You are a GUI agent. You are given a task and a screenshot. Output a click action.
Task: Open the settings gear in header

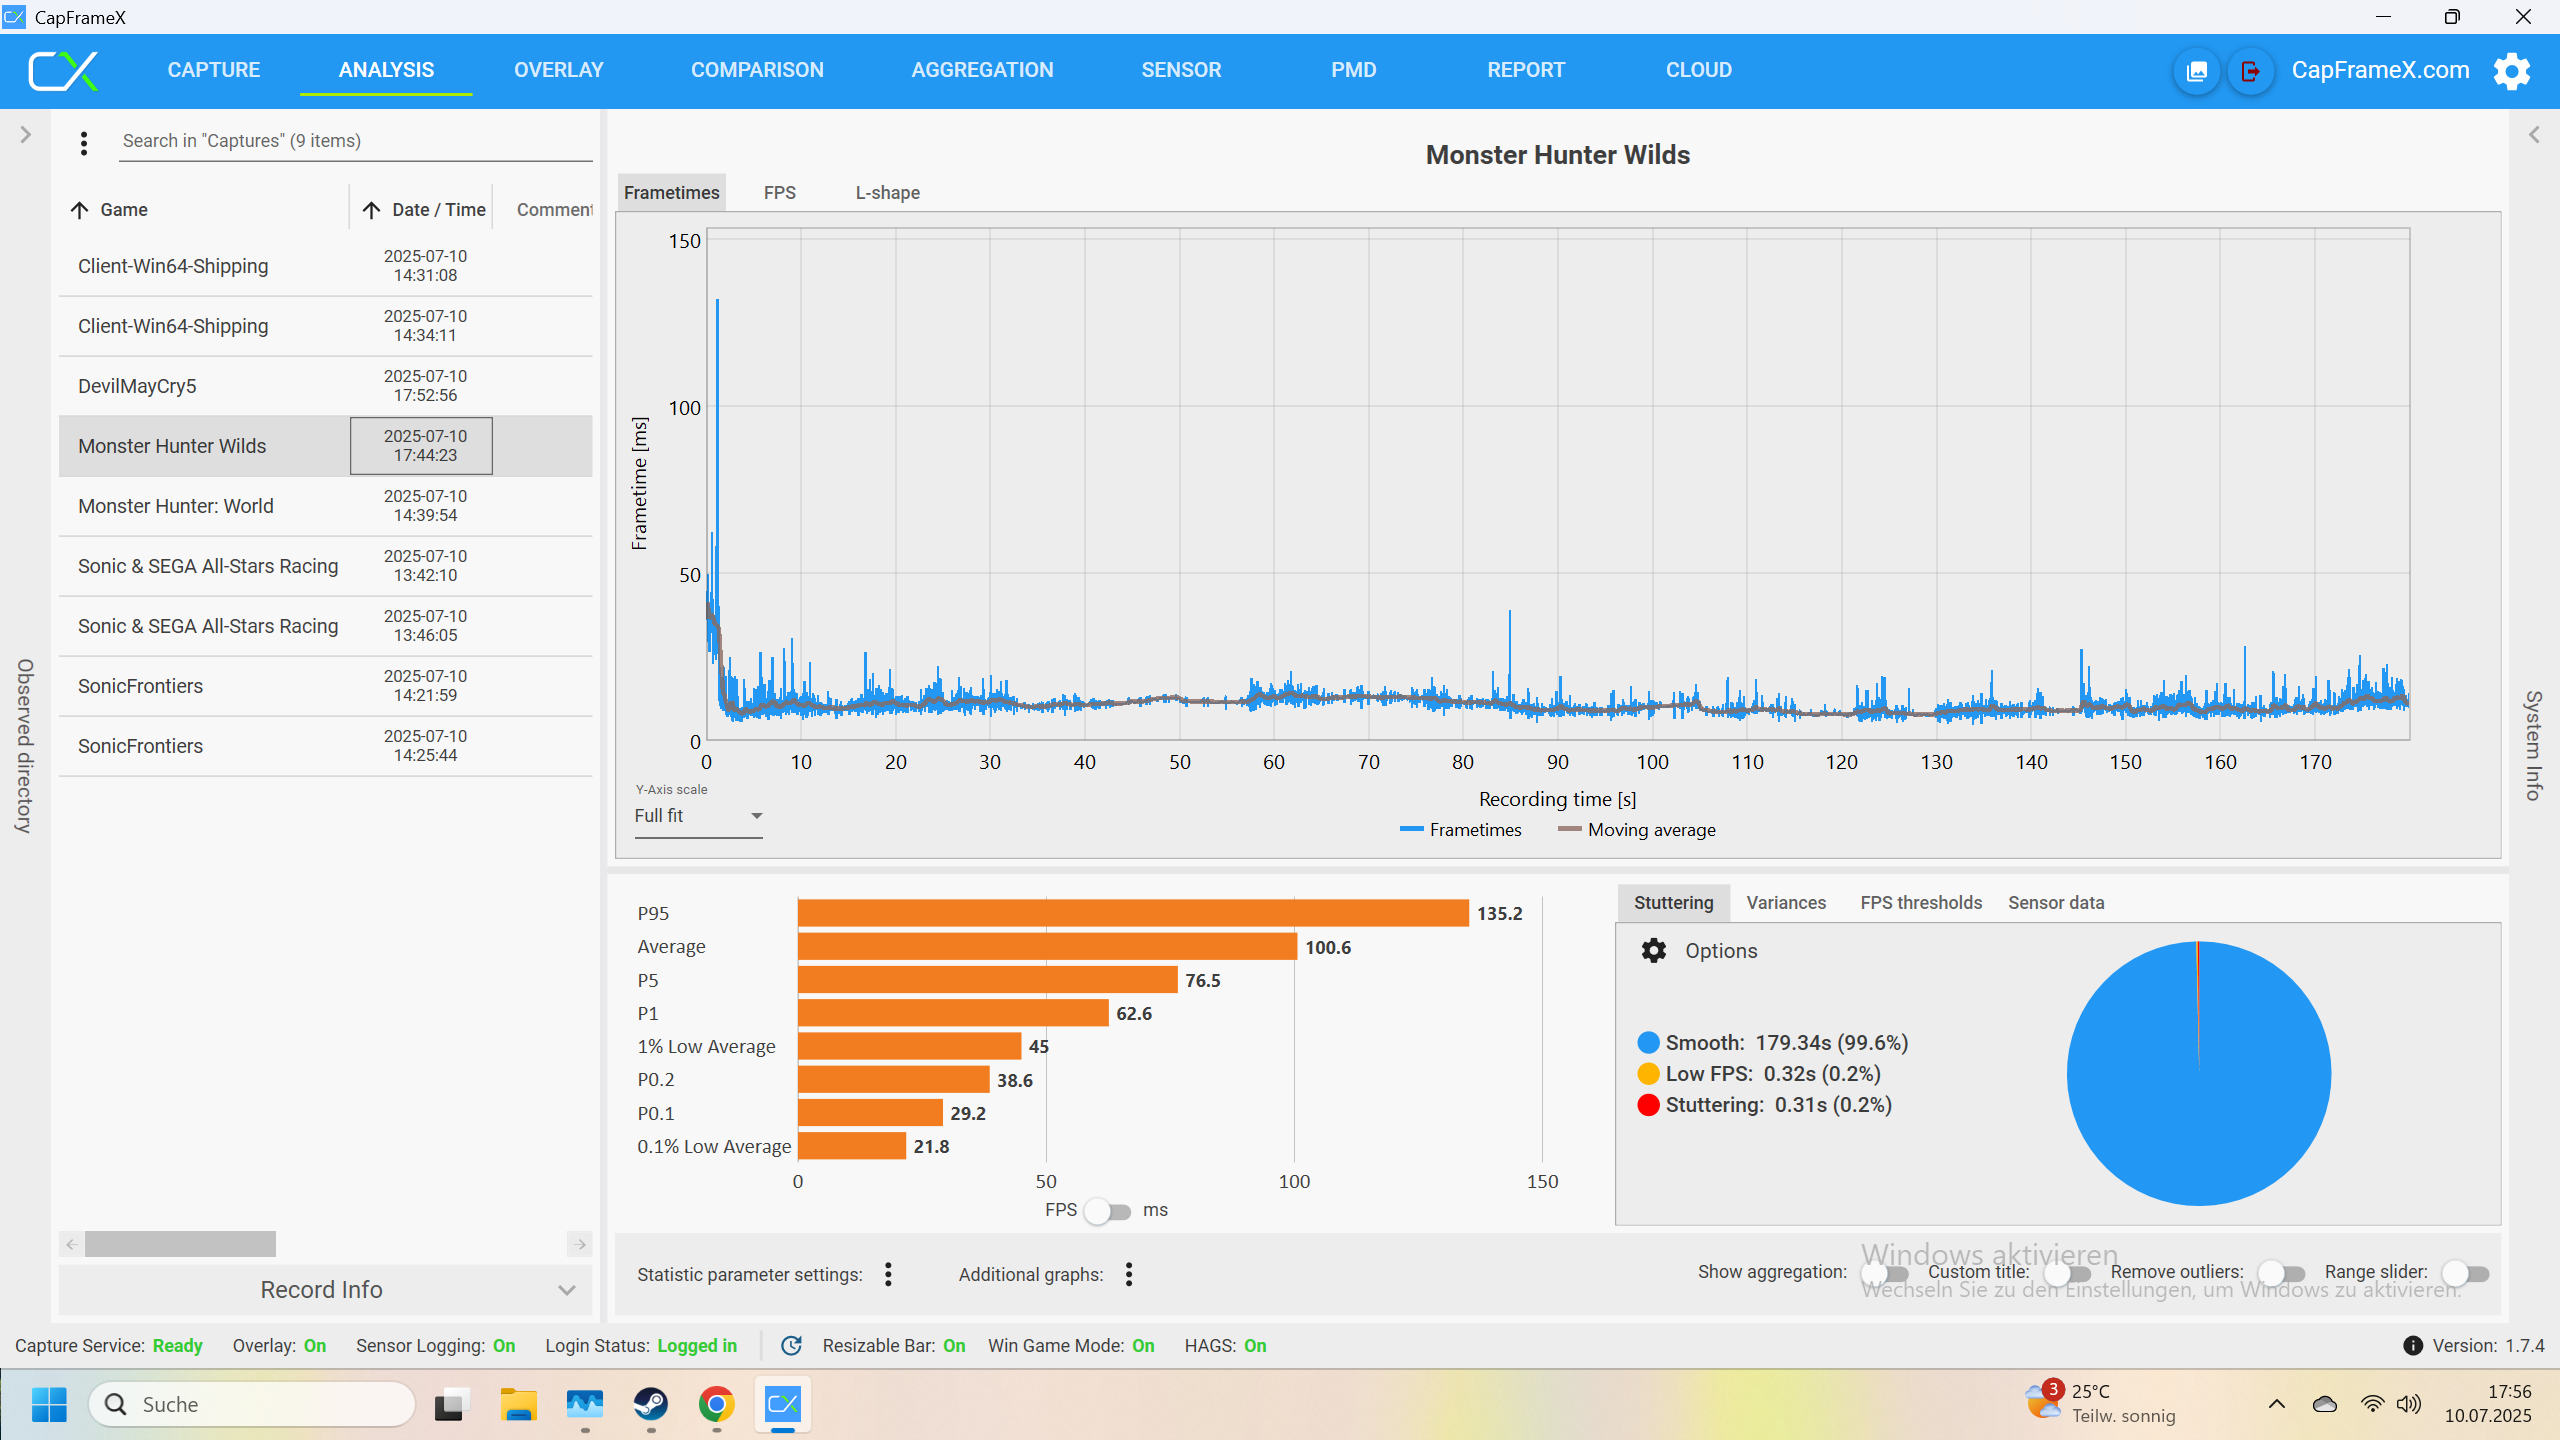[x=2511, y=71]
